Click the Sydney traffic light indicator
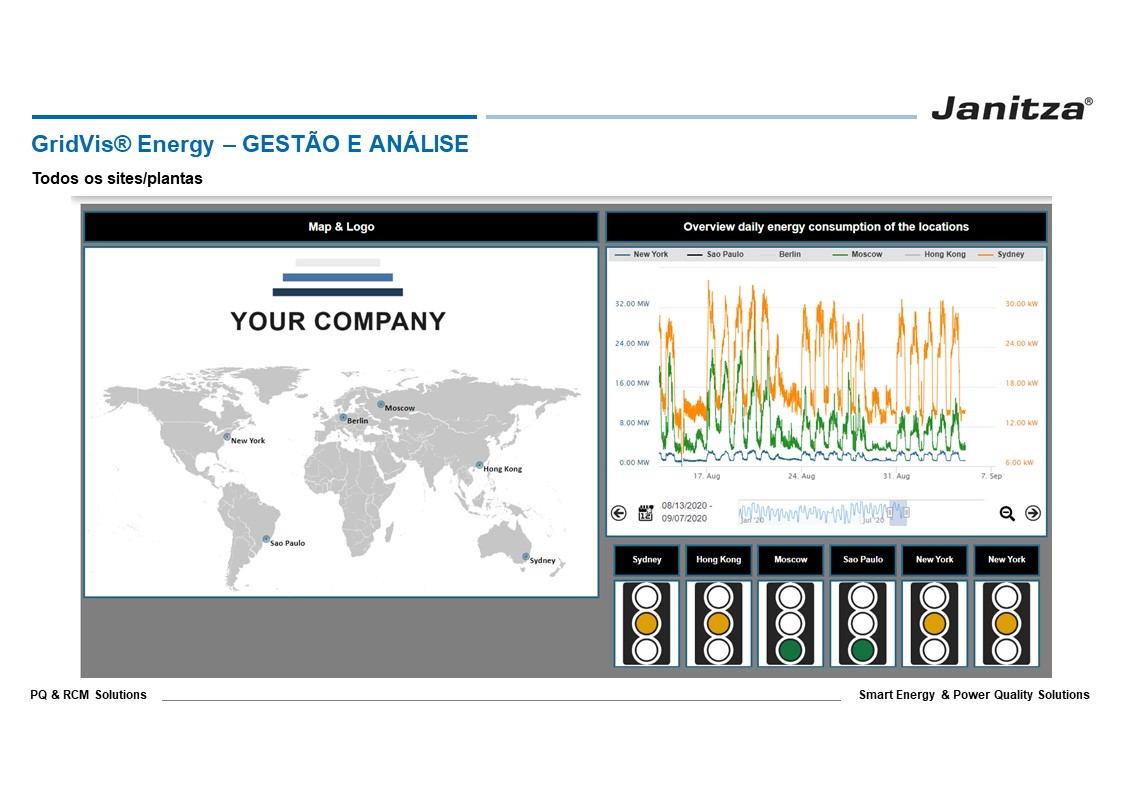 tap(647, 623)
